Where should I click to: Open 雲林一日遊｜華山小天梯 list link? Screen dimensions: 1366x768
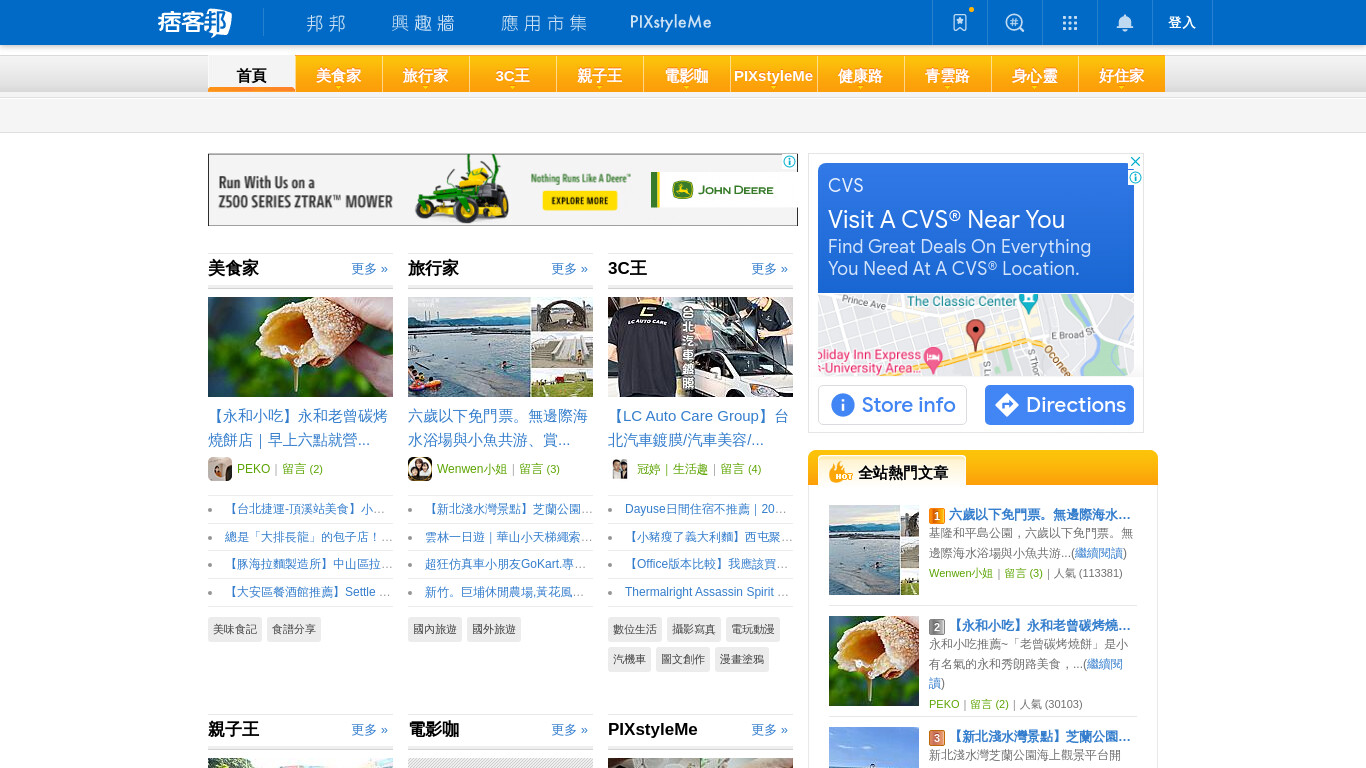tap(509, 537)
